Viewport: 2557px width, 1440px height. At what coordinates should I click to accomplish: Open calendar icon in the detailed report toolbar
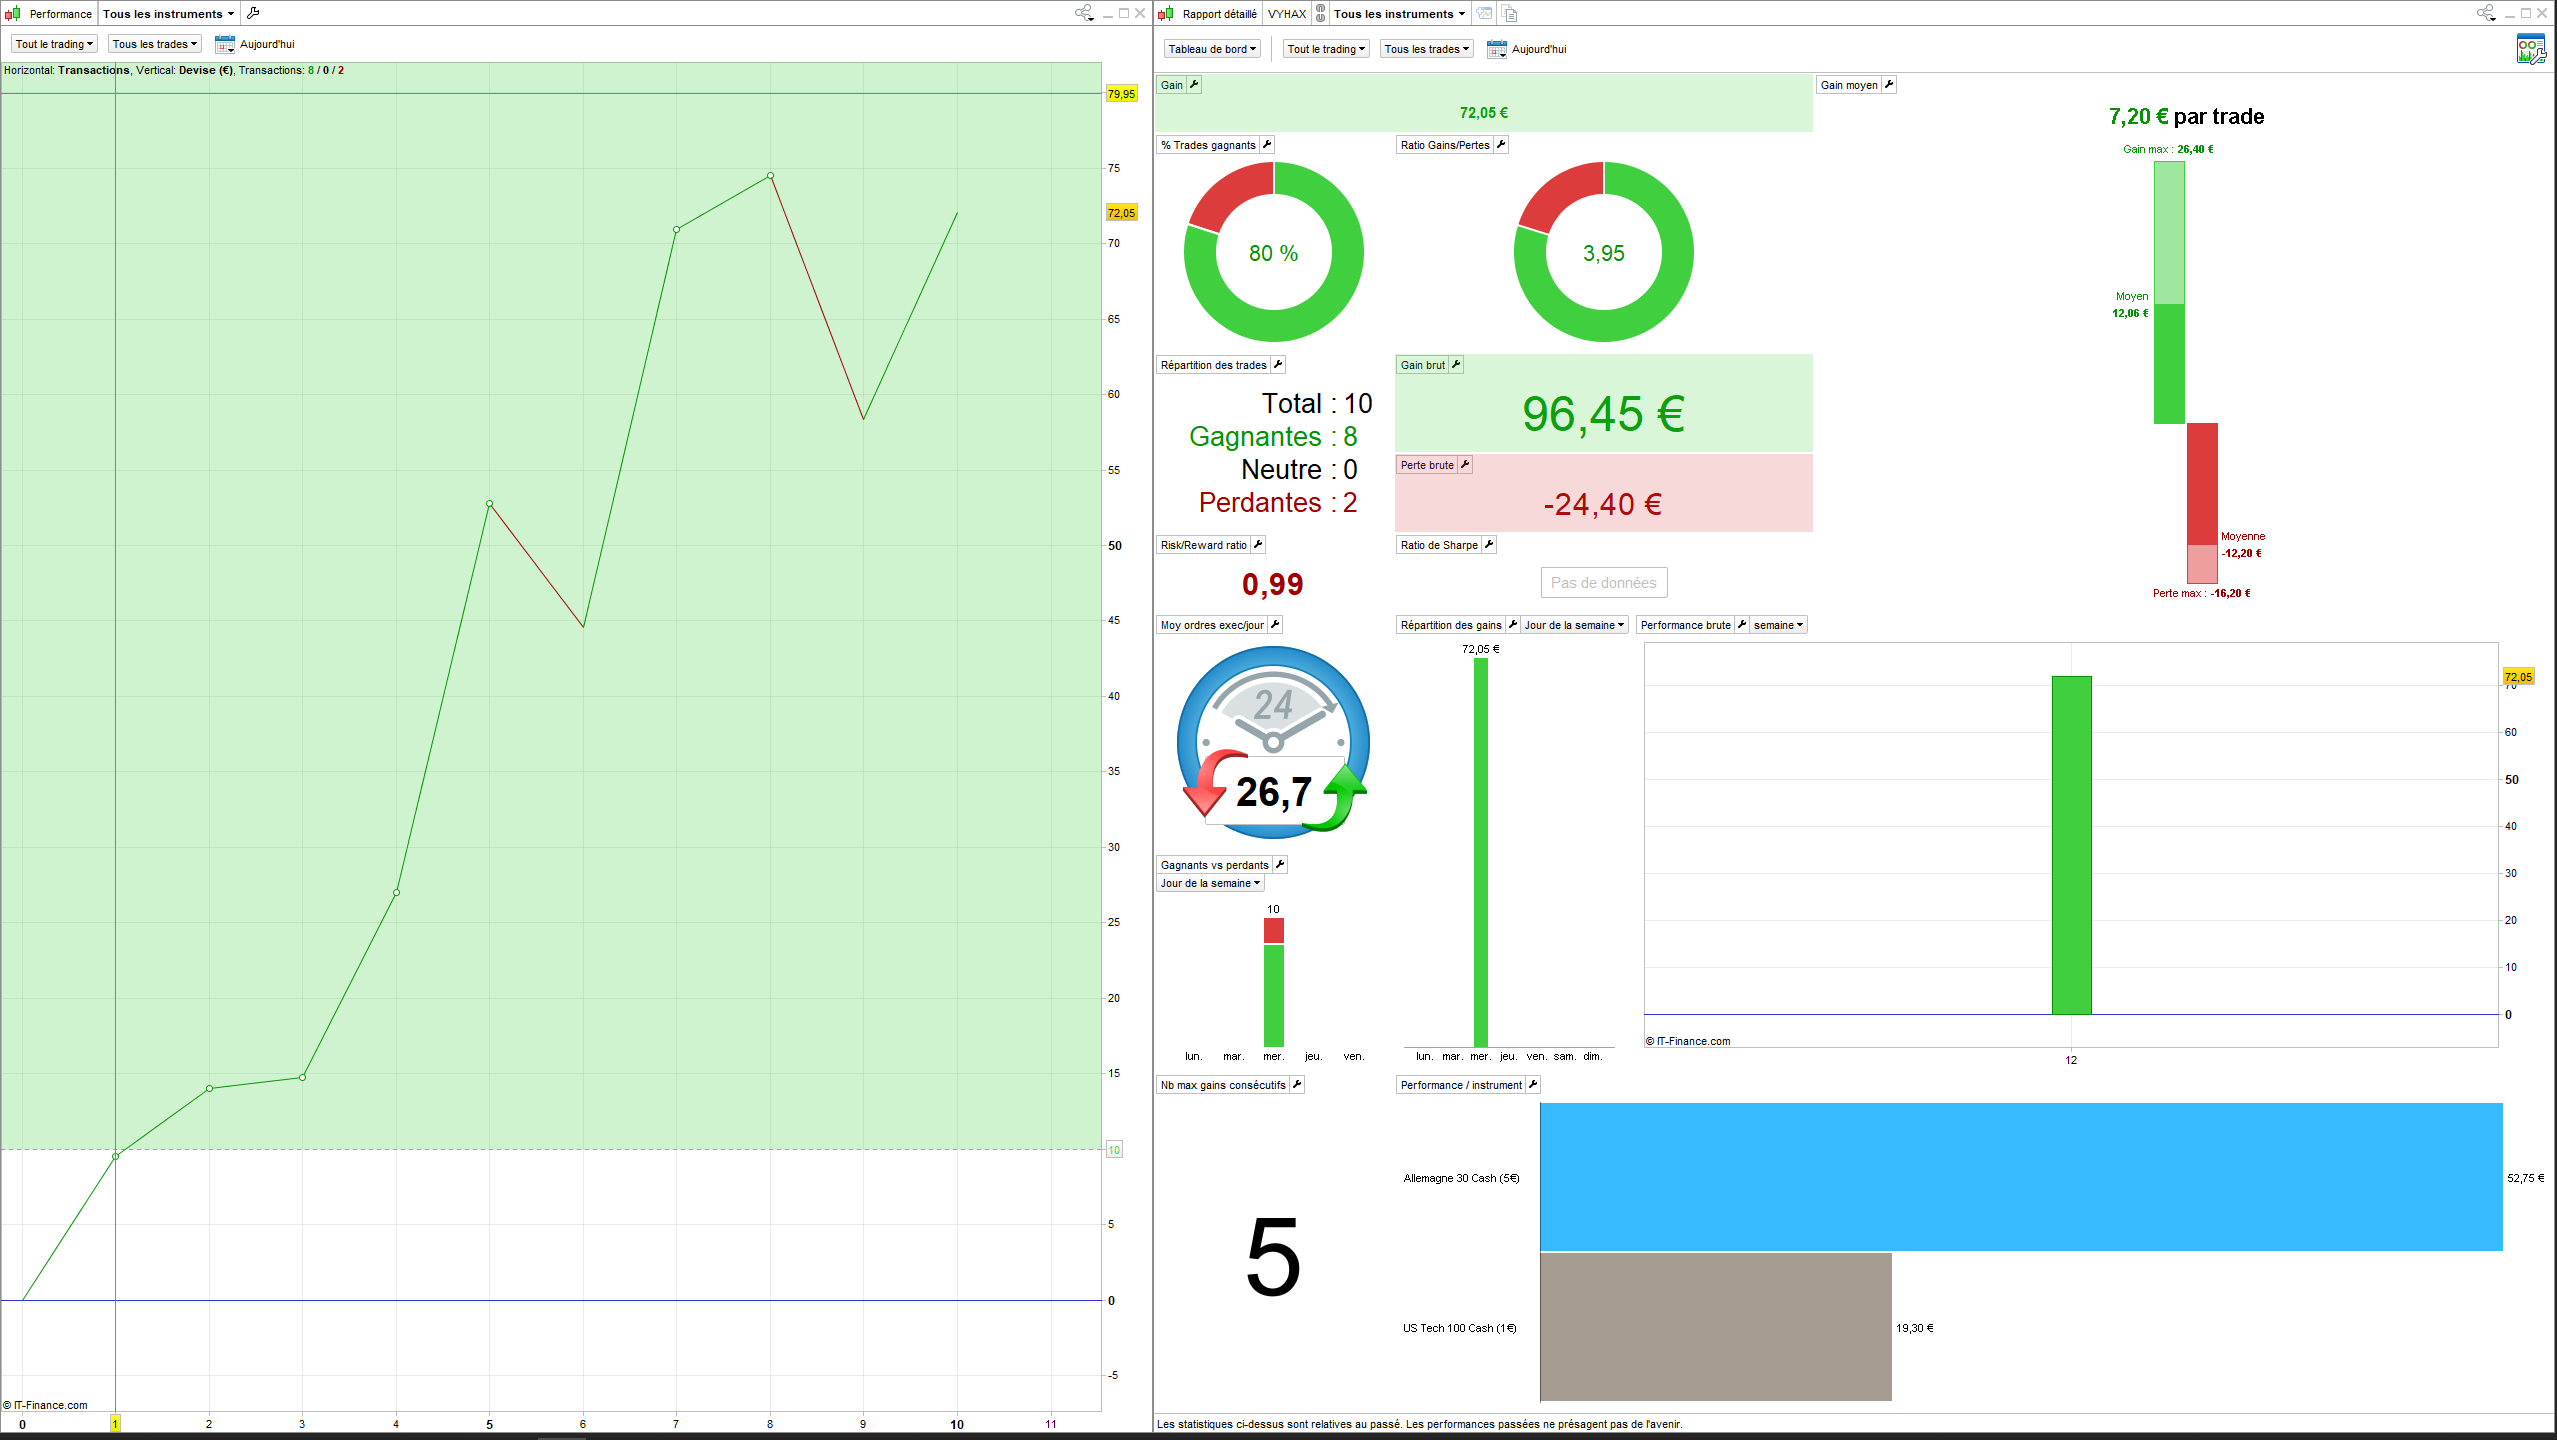coord(1497,49)
